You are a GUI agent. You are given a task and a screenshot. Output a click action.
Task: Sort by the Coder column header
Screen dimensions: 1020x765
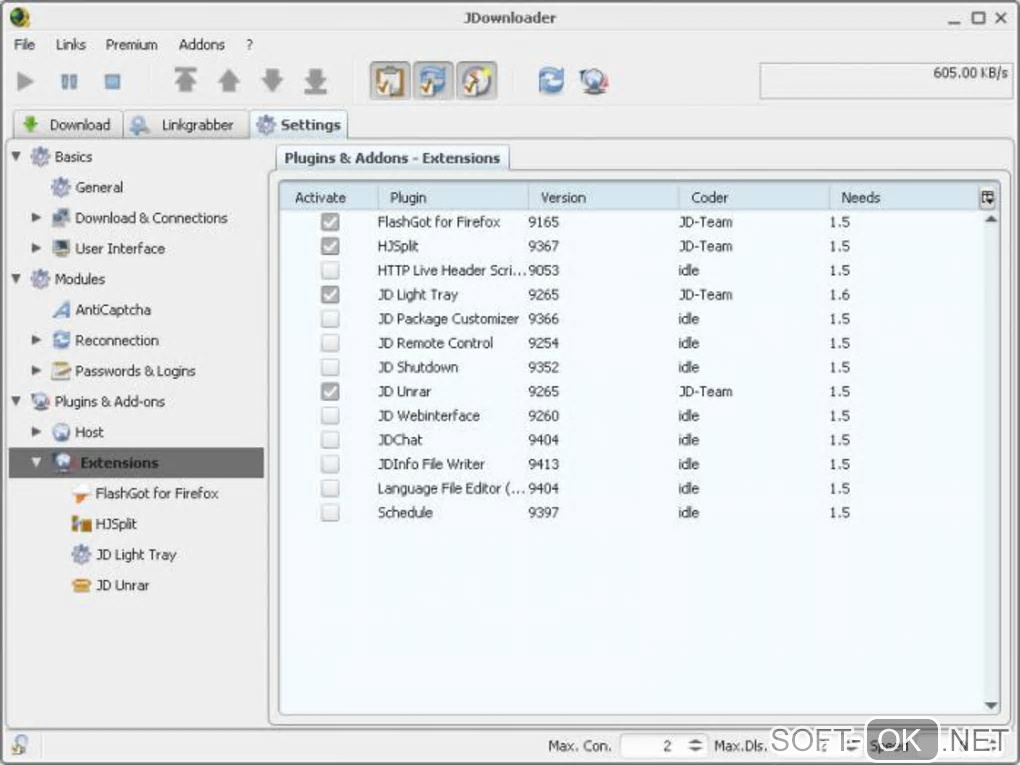coord(754,198)
